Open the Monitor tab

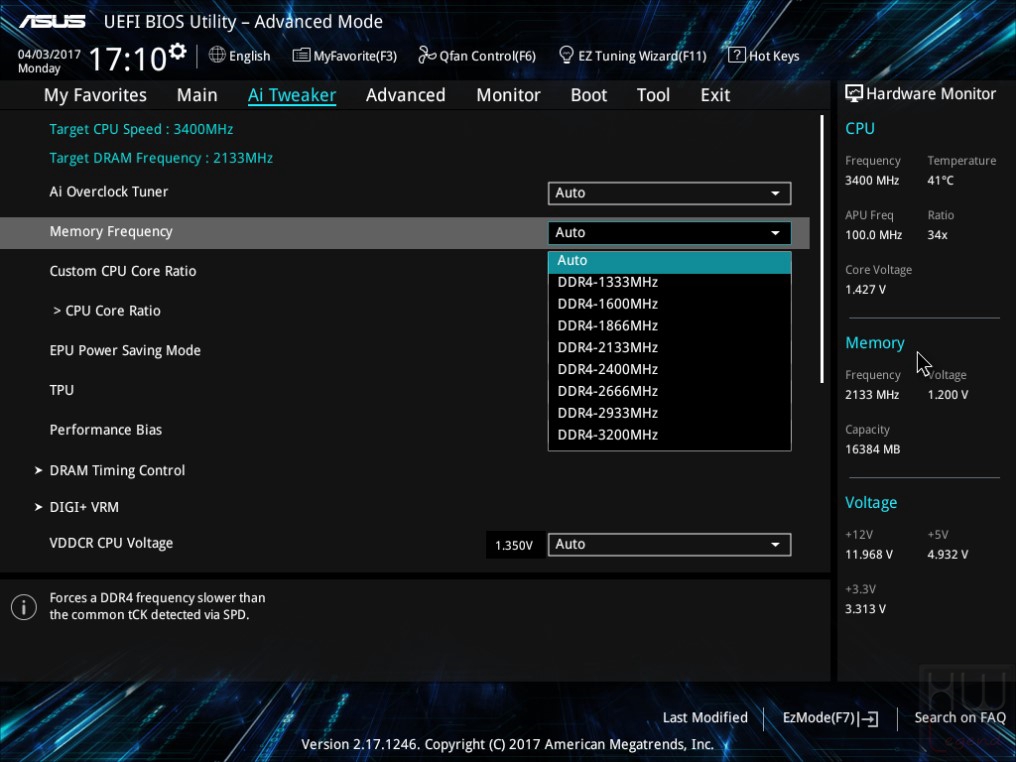[x=508, y=95]
